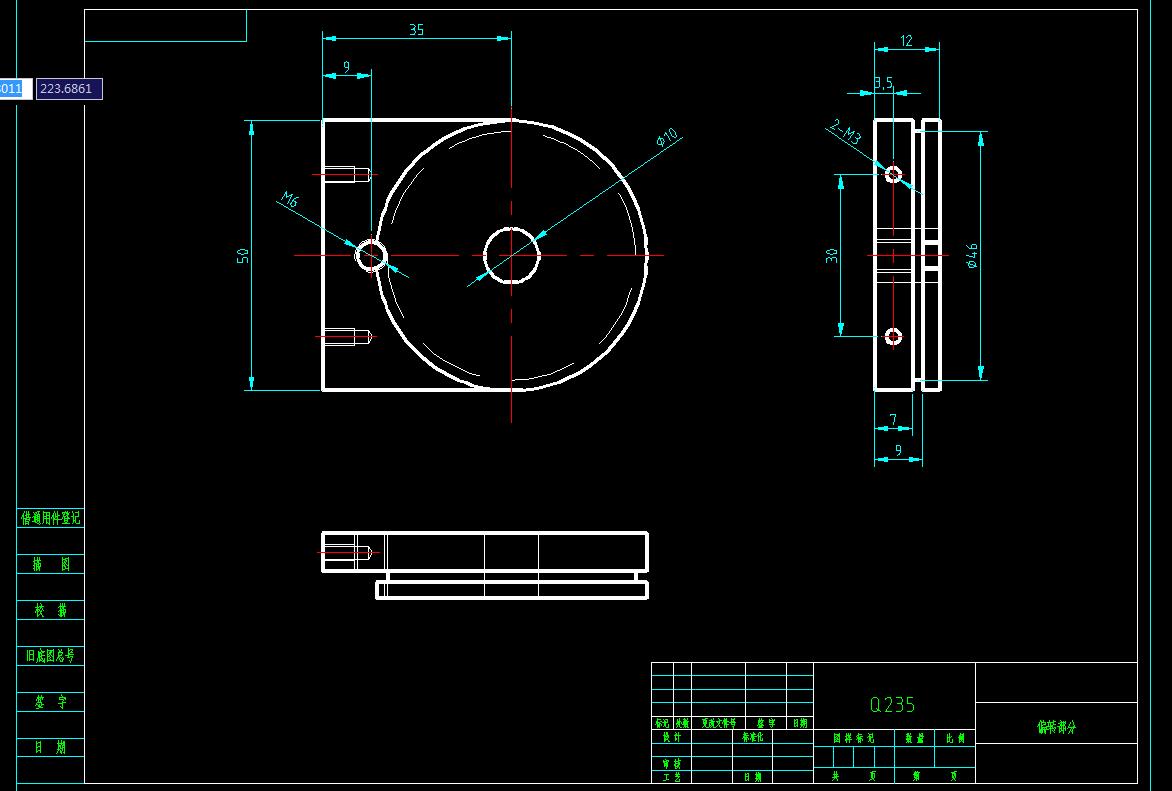
Task: Click the 图样标记 title block cell
Action: (x=854, y=738)
